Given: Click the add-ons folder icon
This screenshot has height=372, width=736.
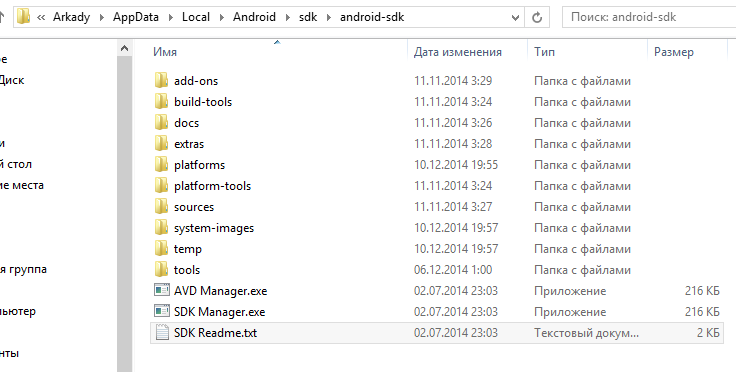Looking at the screenshot, I should tap(161, 80).
